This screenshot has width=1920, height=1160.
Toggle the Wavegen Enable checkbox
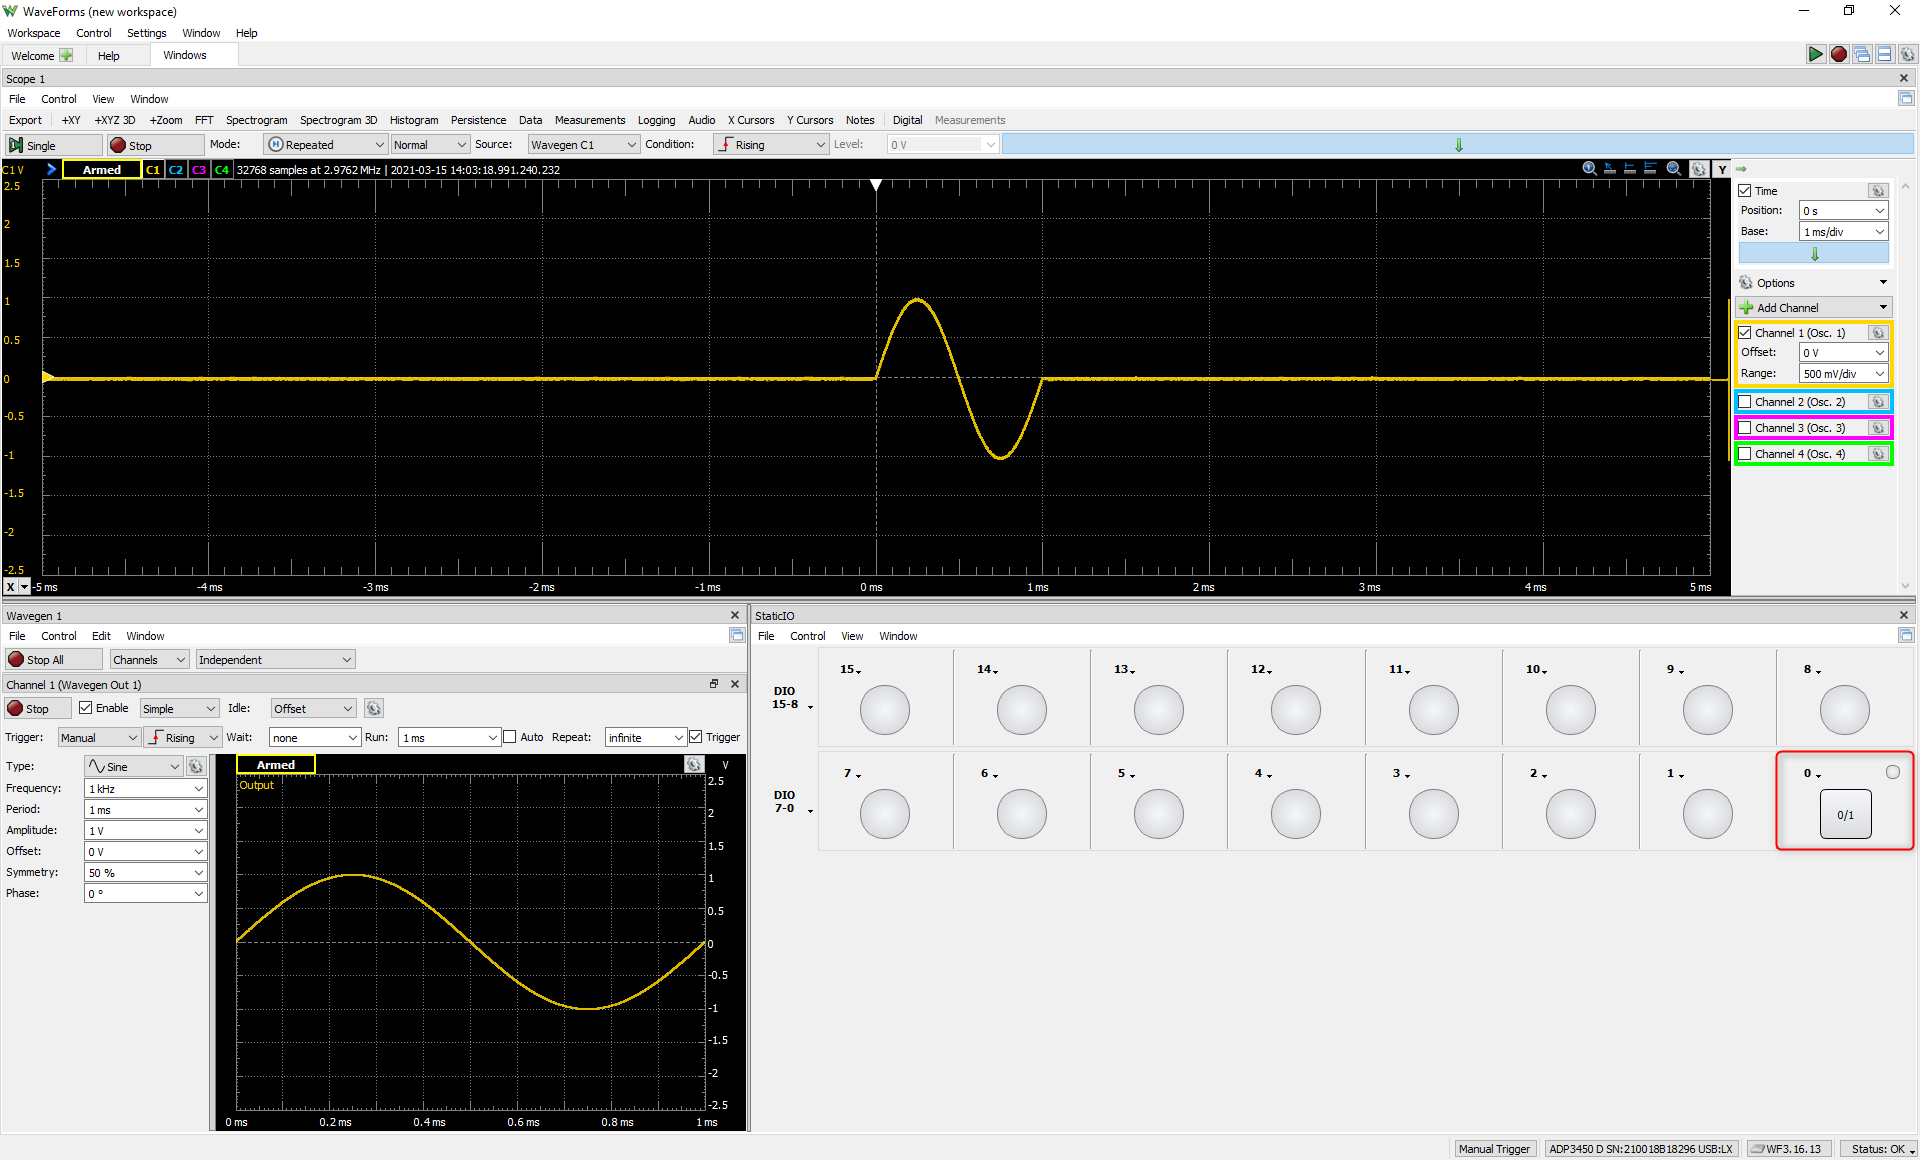tap(86, 708)
